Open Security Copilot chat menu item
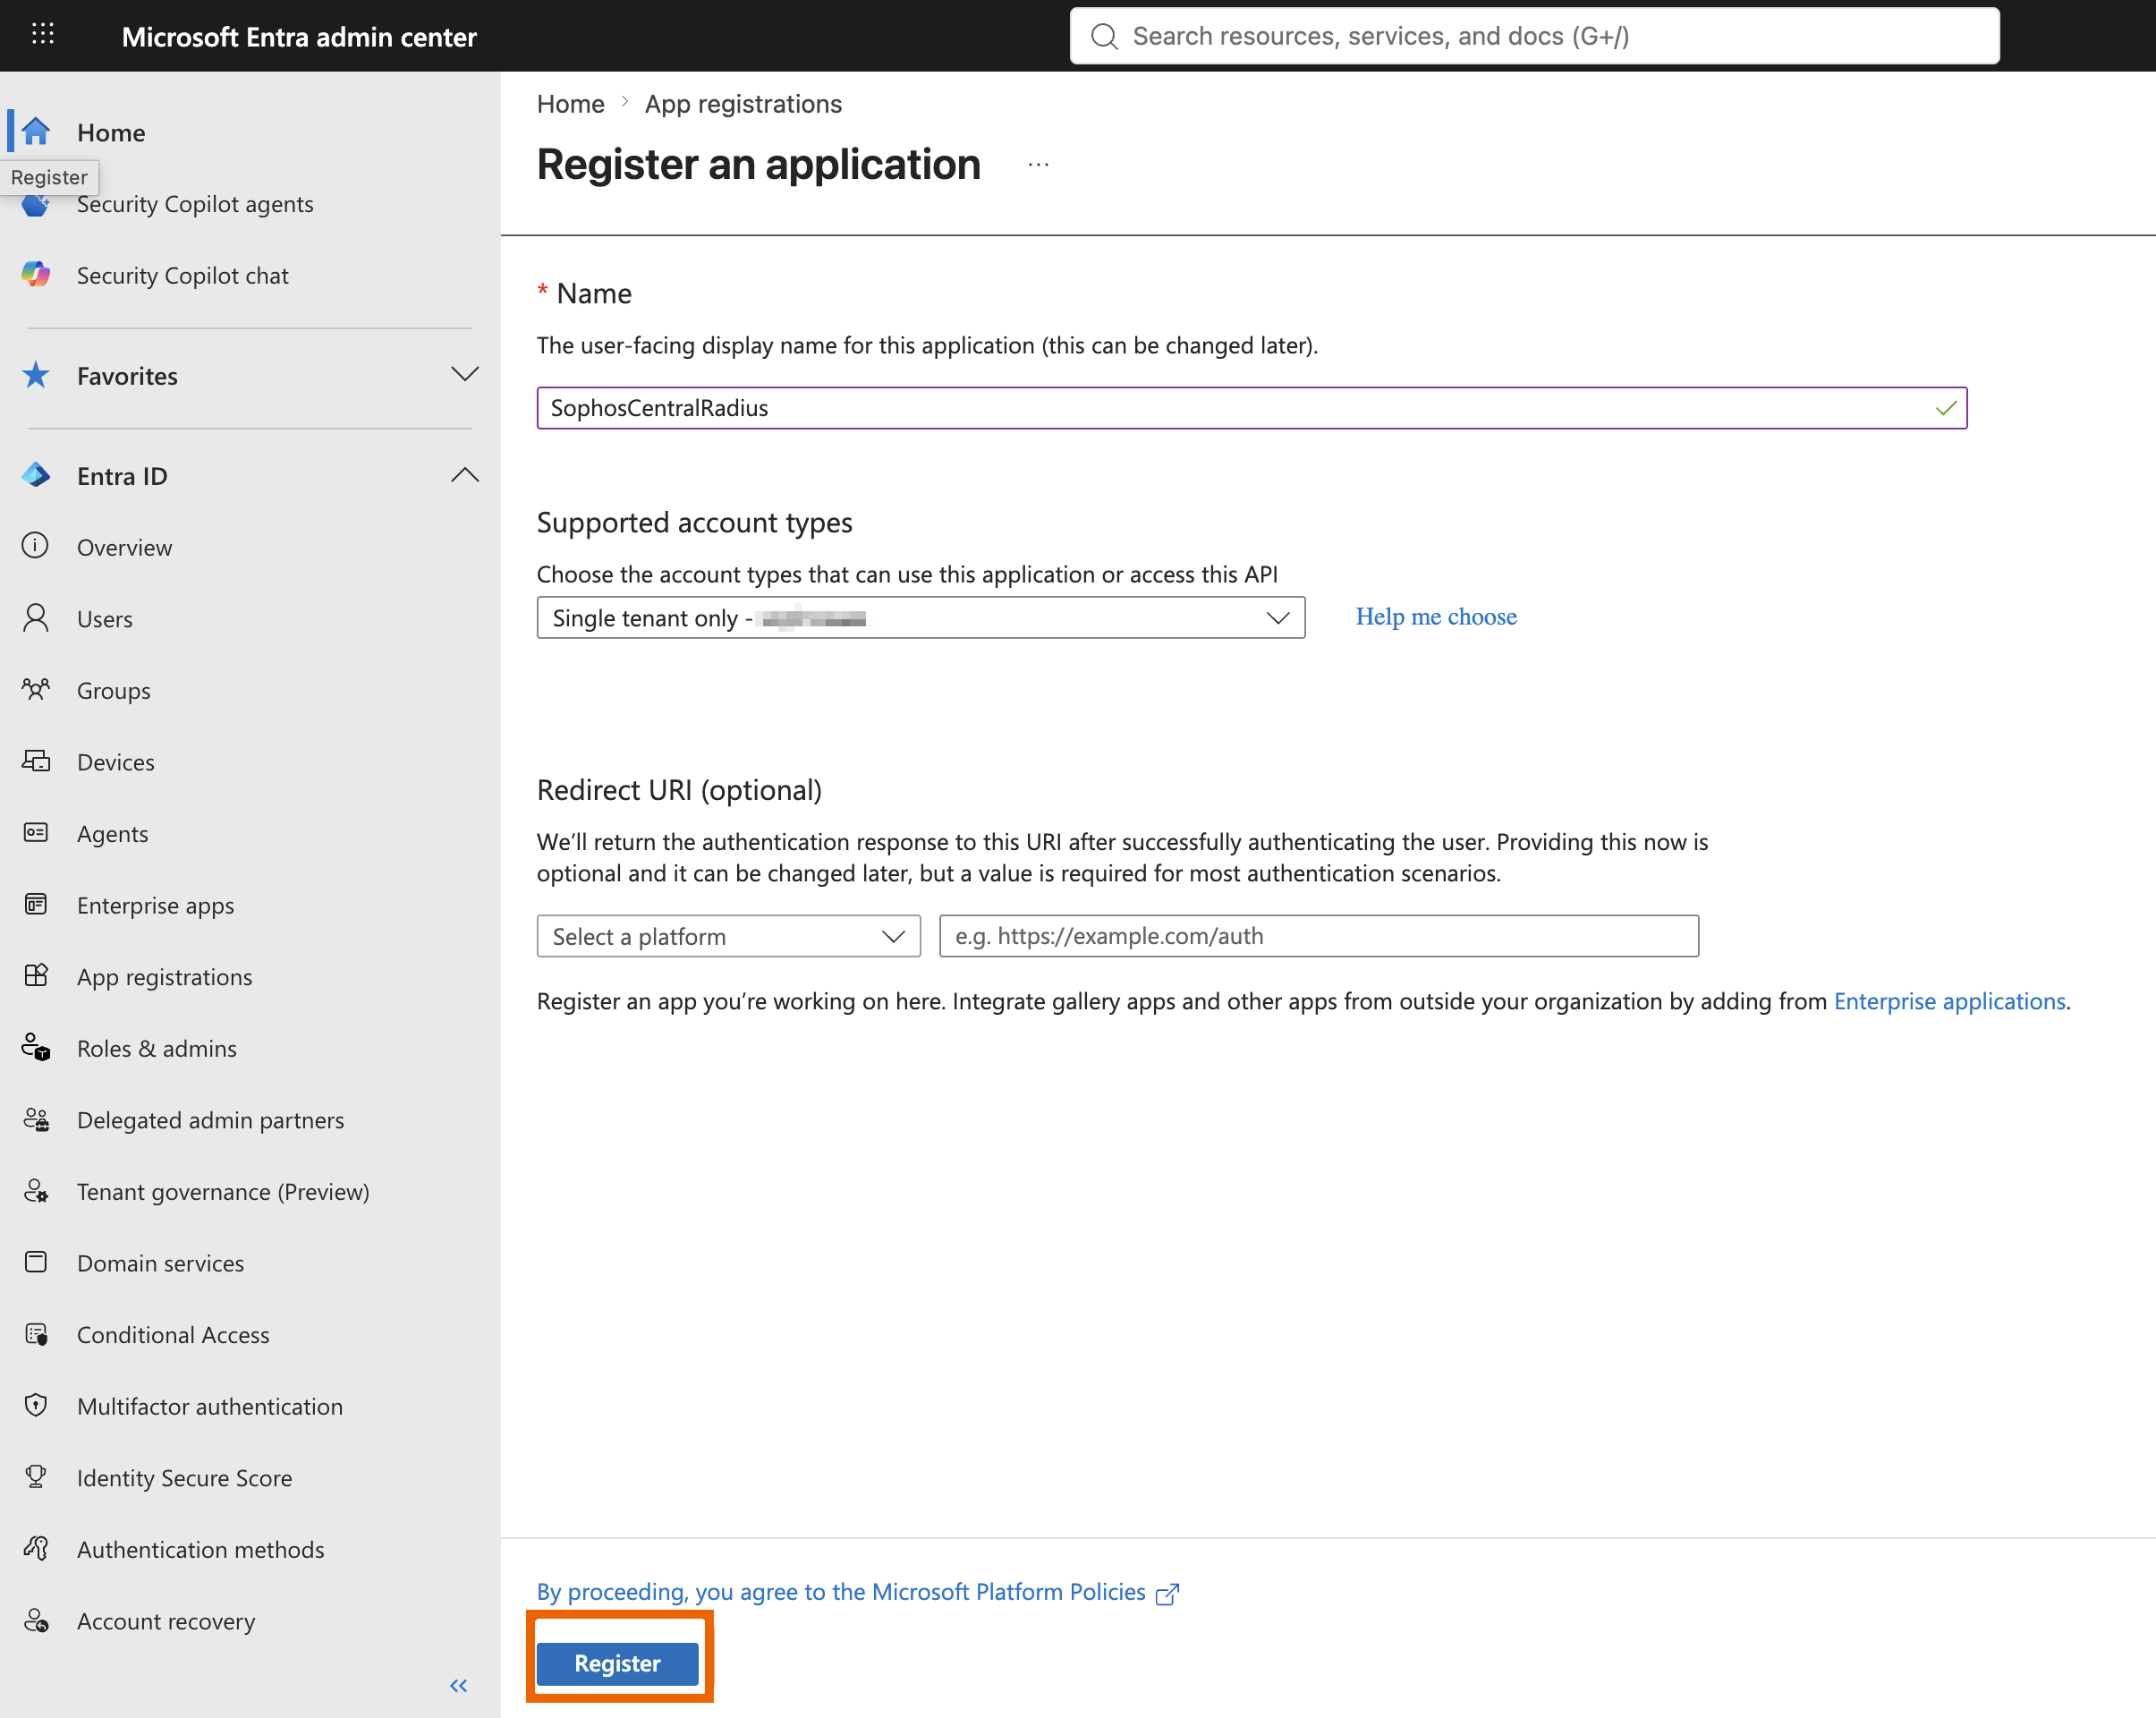Image resolution: width=2156 pixels, height=1718 pixels. tap(183, 275)
